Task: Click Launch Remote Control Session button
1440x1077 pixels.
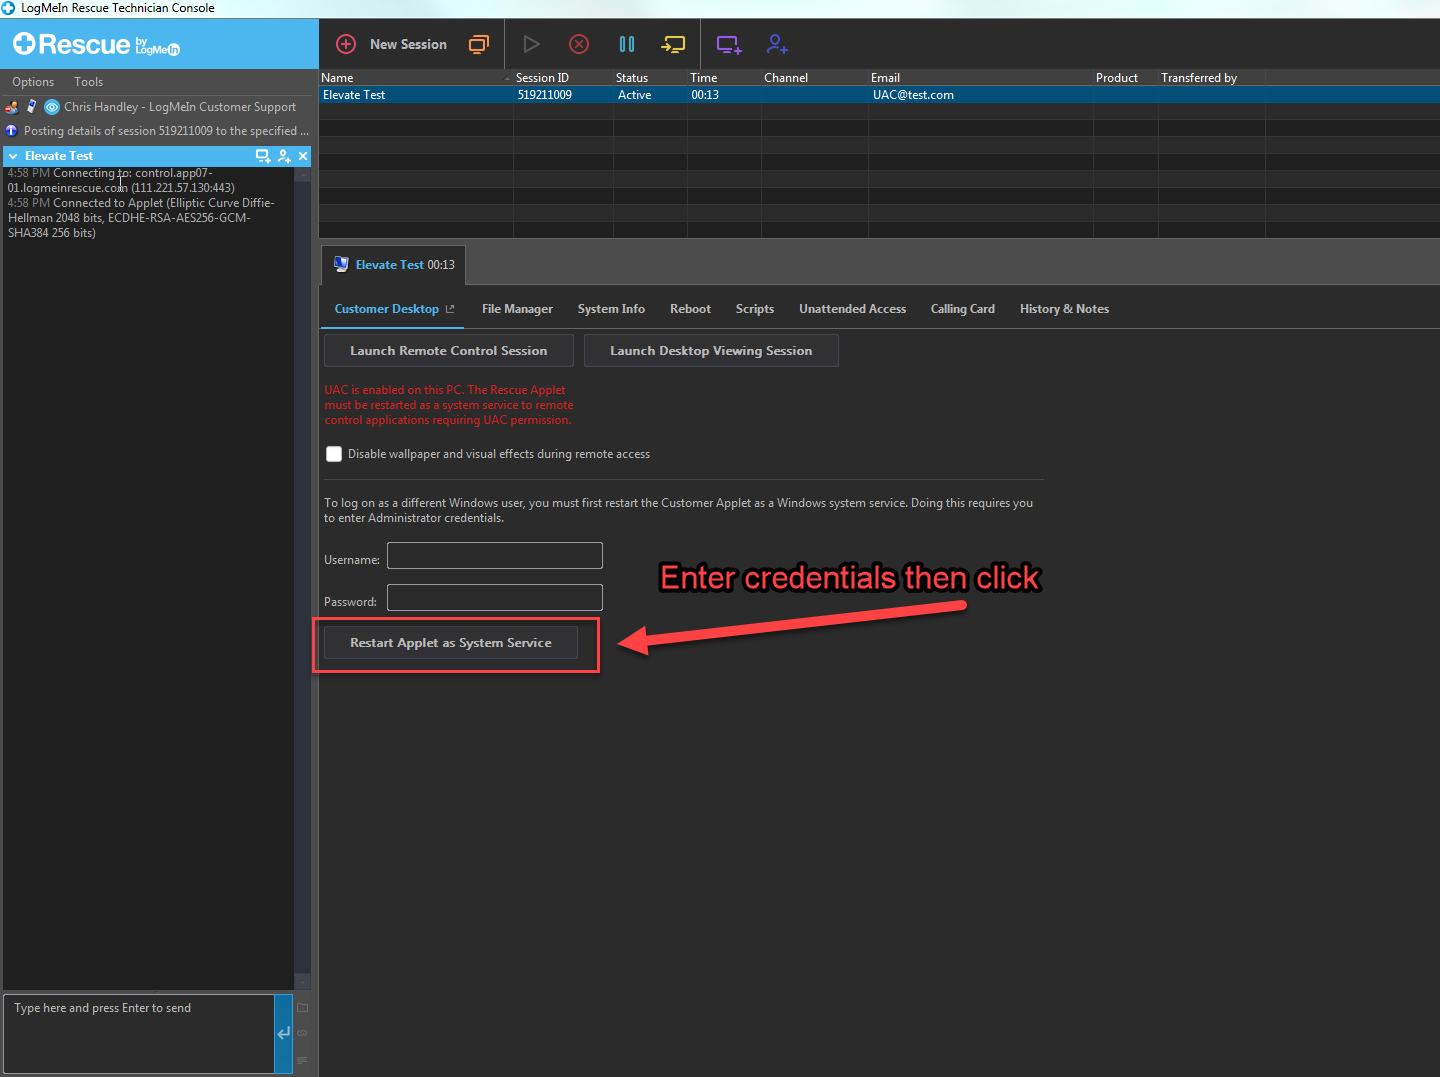Action: 449,351
